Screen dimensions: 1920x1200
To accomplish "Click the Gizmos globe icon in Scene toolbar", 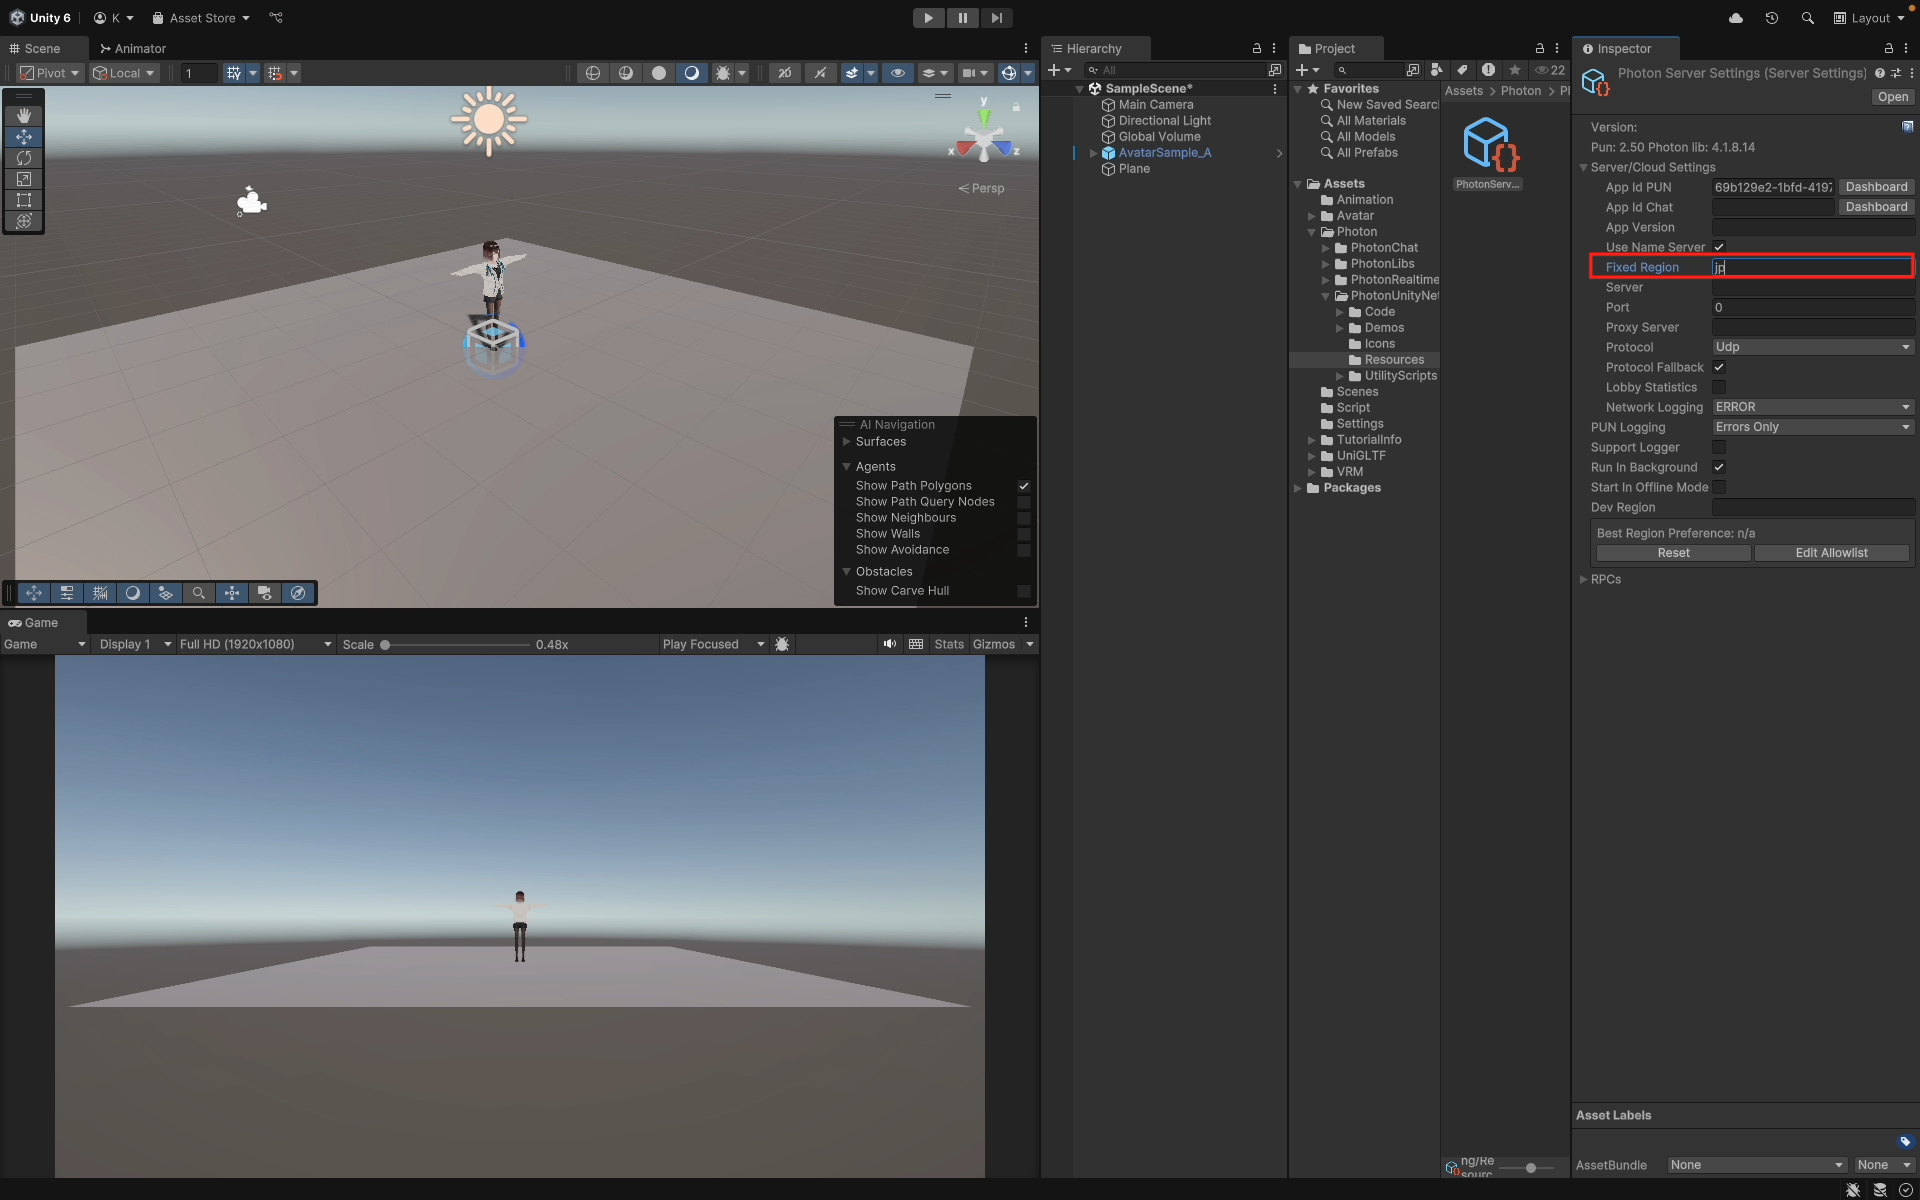I will pos(1009,73).
